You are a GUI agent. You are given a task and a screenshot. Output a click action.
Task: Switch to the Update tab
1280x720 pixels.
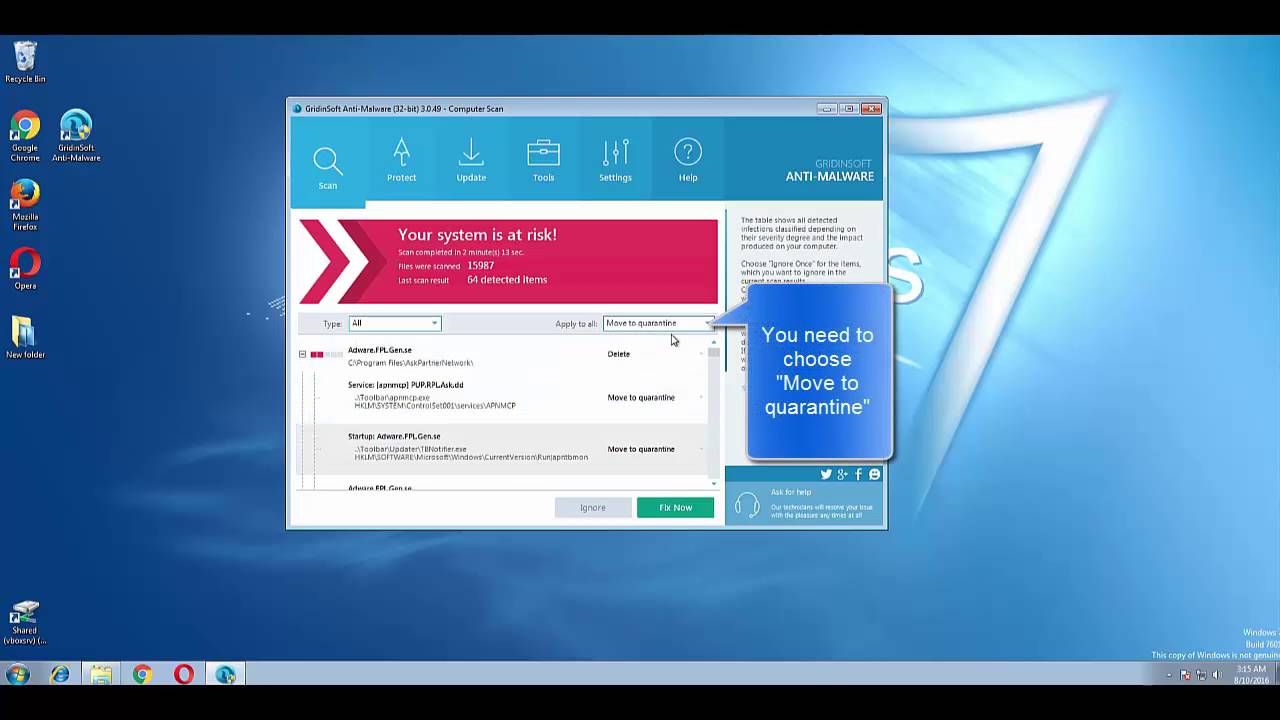471,161
